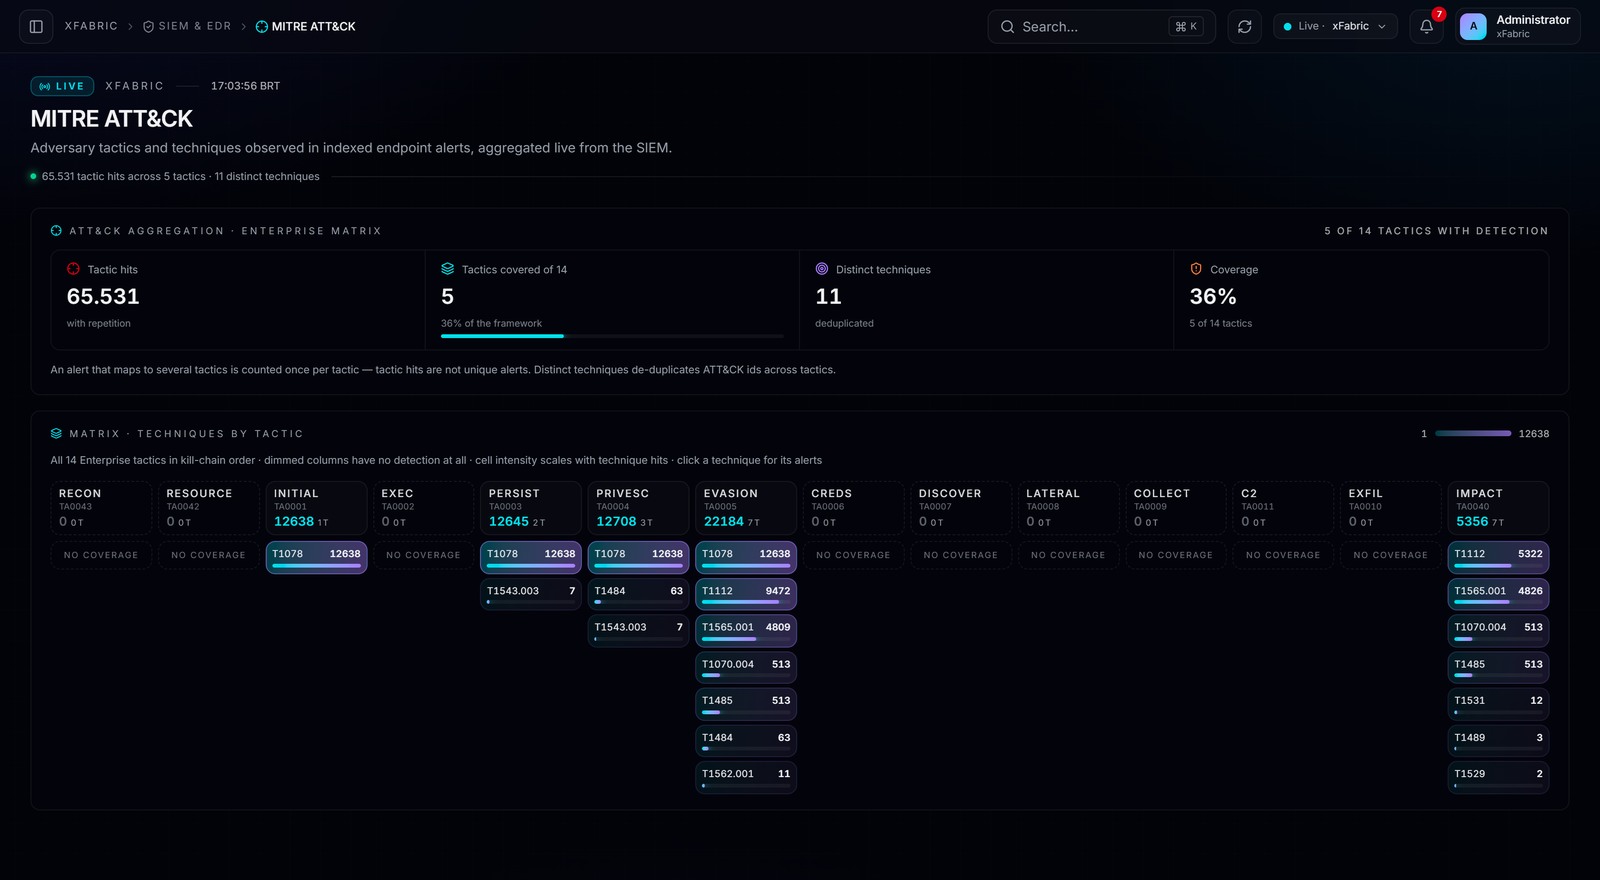Click the tactics covered progress bar

pos(612,336)
